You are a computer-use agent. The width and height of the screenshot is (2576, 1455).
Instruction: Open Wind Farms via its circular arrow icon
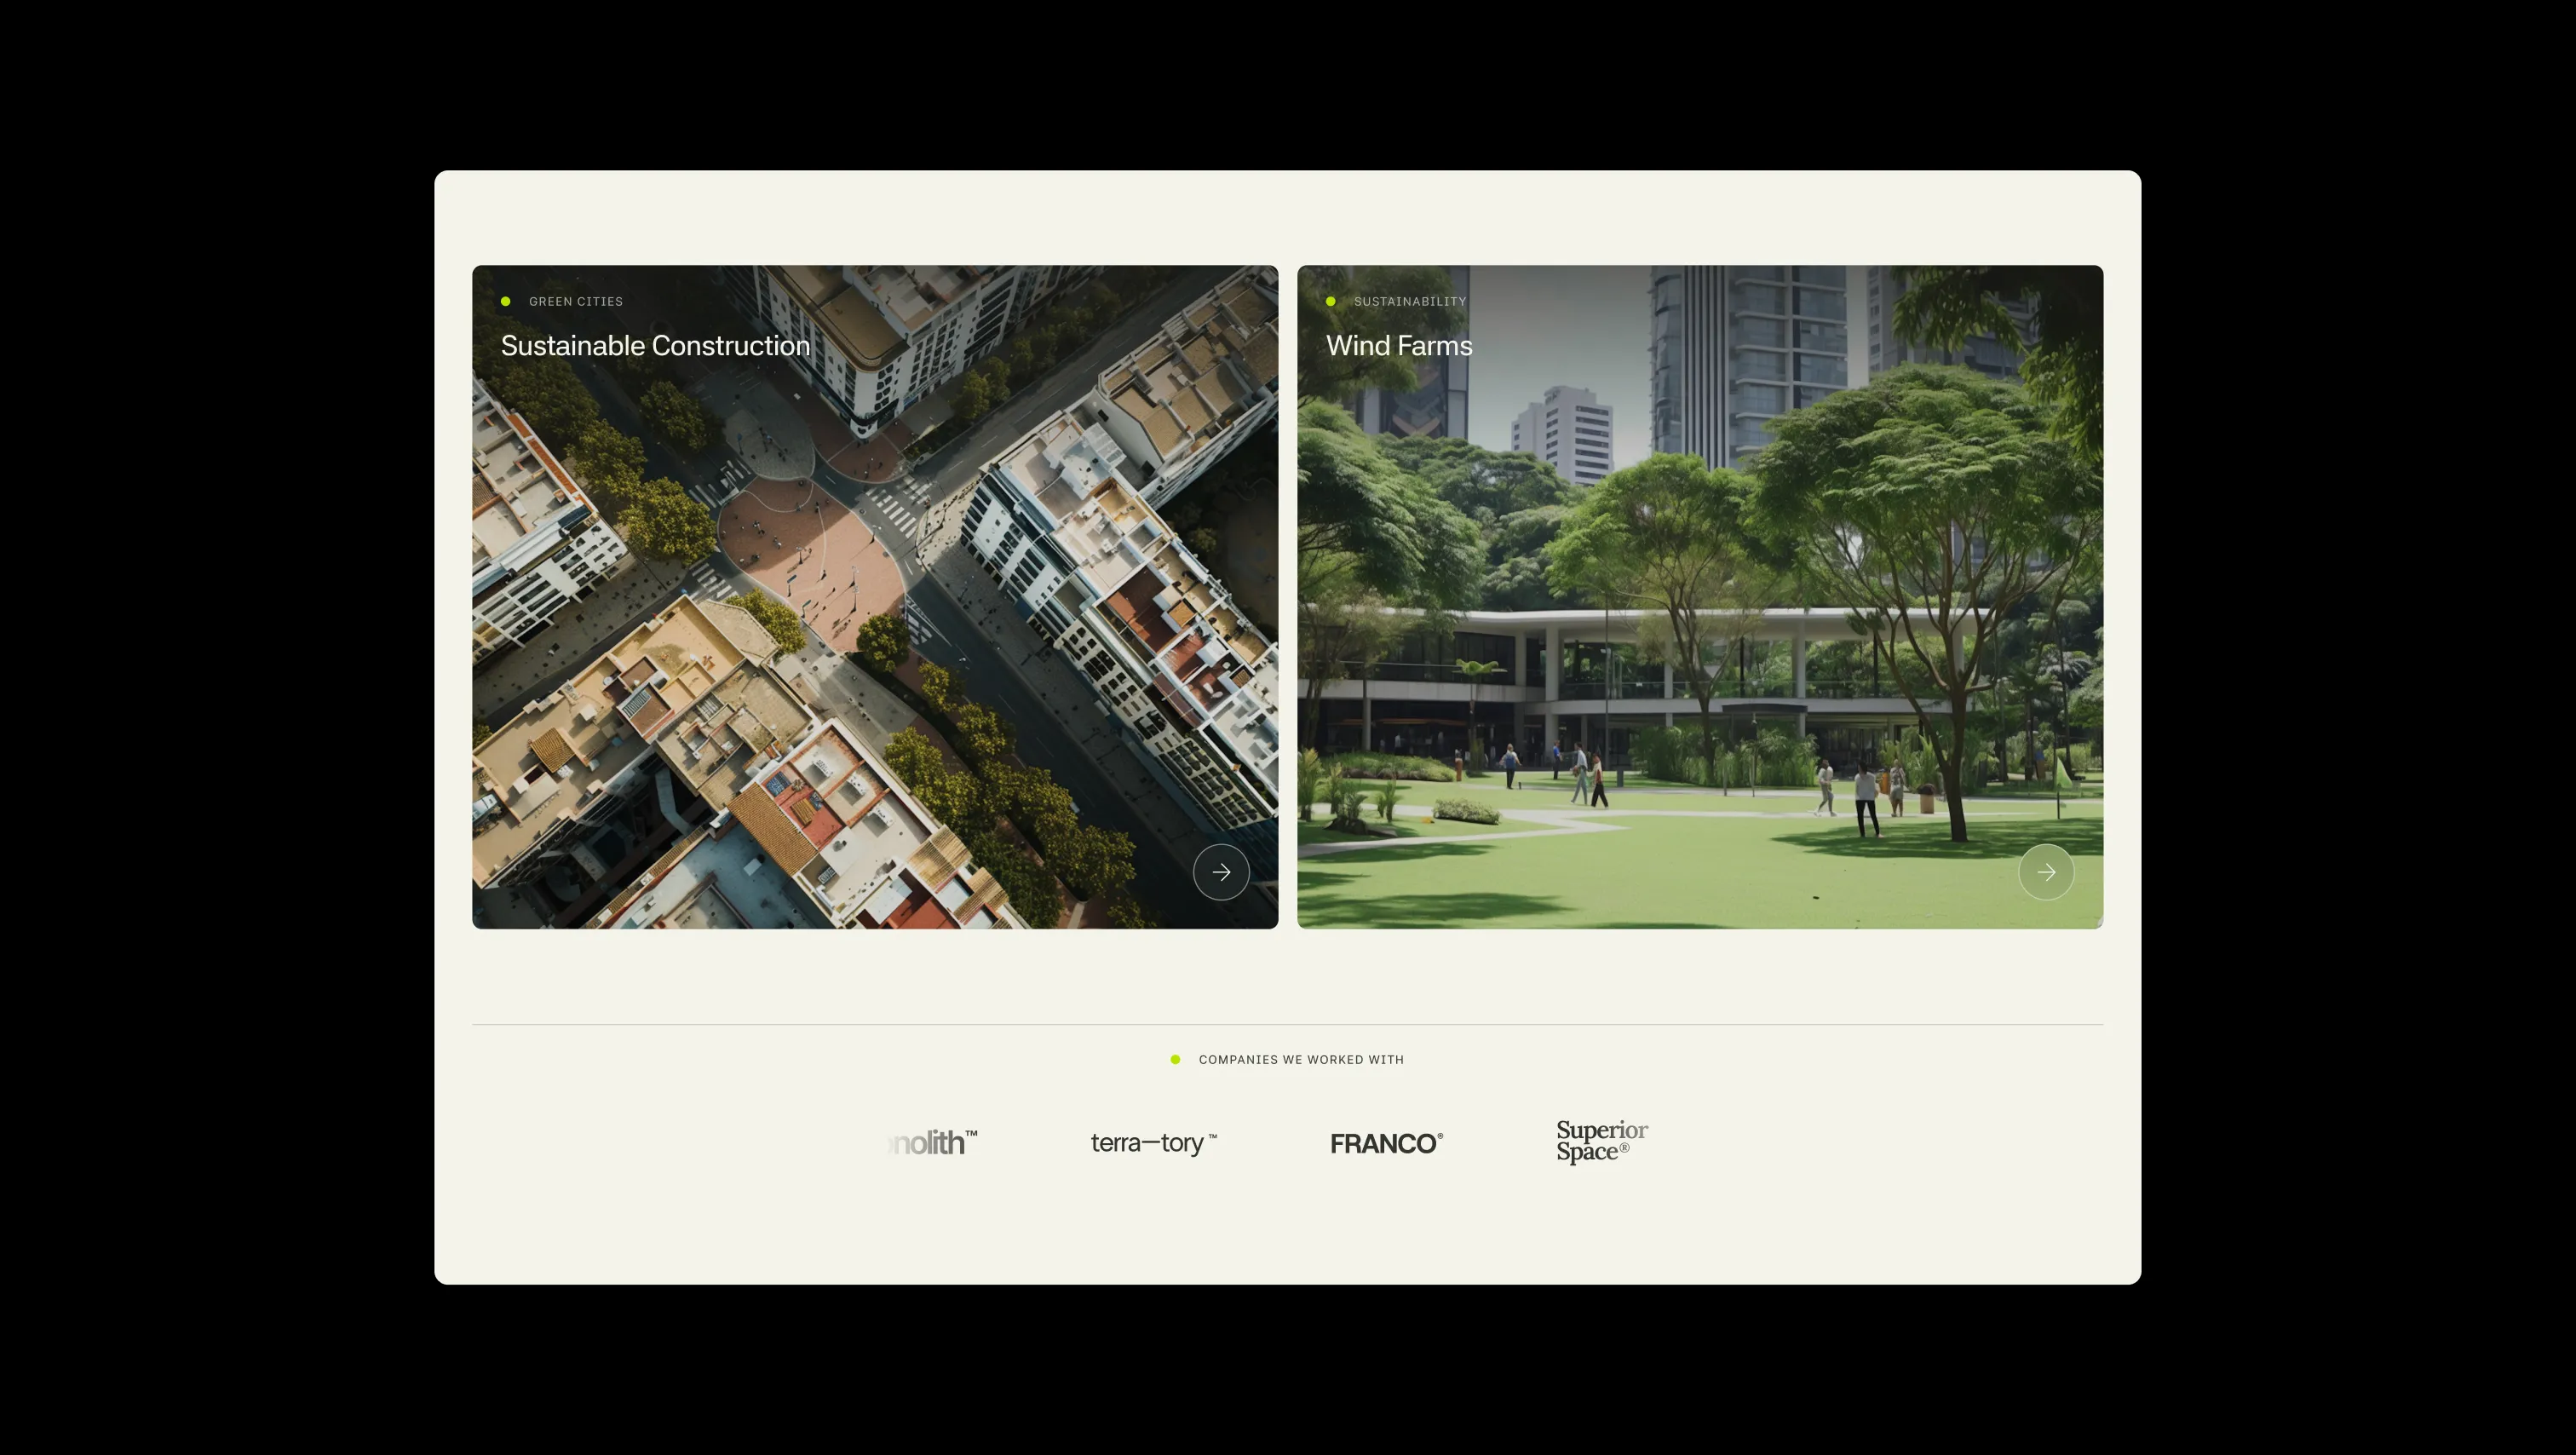(2046, 872)
